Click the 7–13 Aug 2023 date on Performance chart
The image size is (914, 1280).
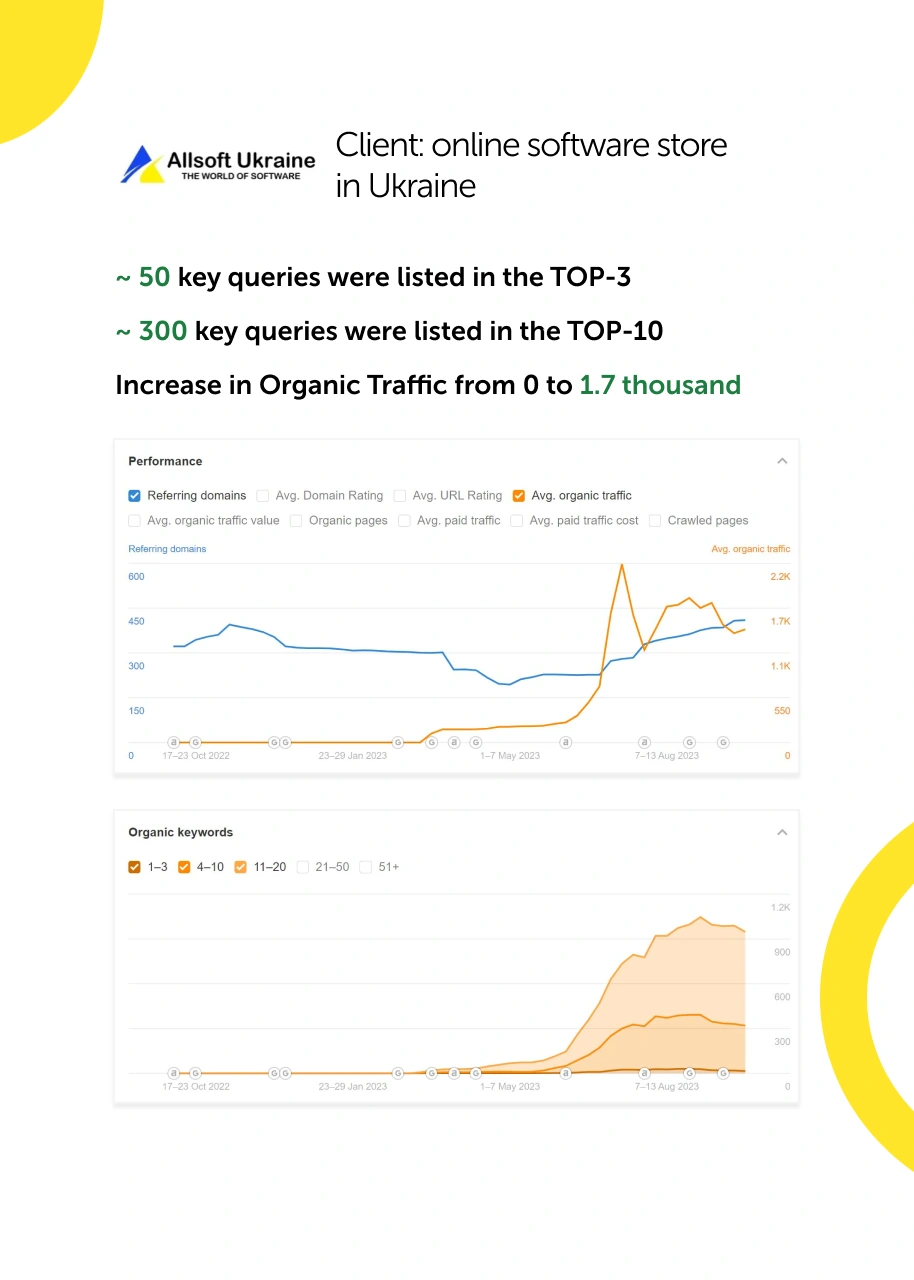pyautogui.click(x=667, y=756)
